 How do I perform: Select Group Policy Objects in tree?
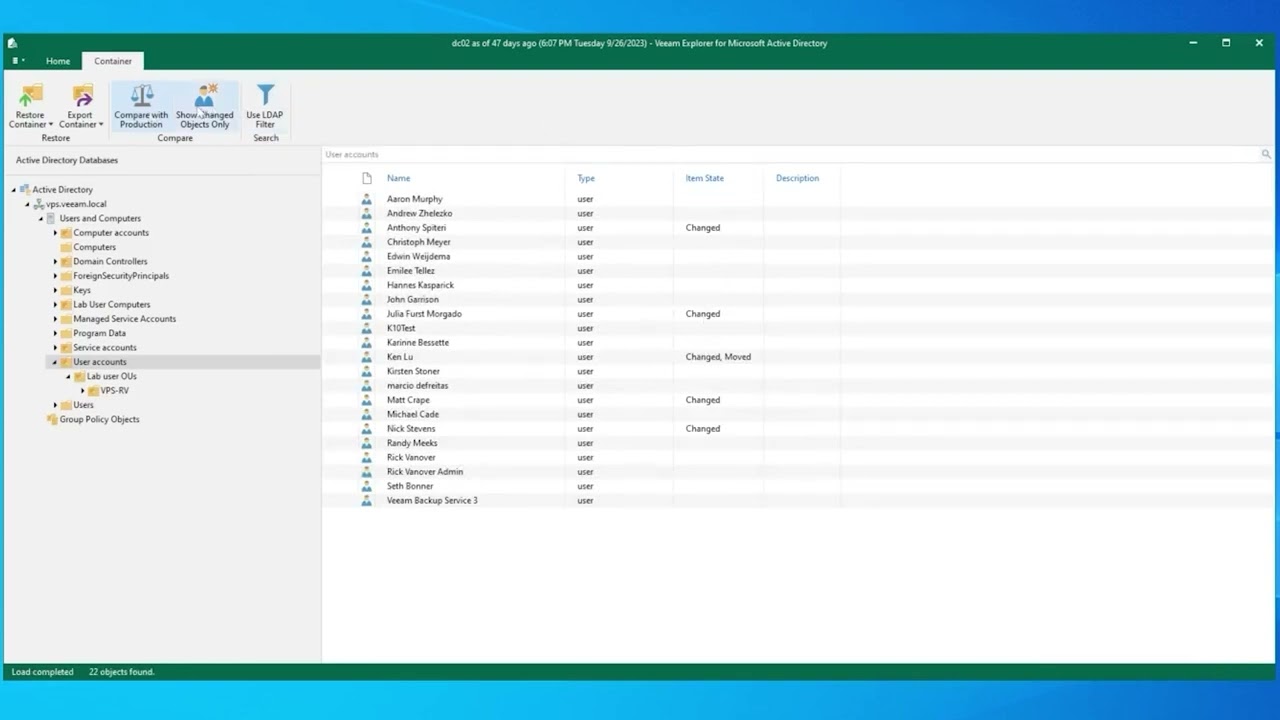click(99, 419)
